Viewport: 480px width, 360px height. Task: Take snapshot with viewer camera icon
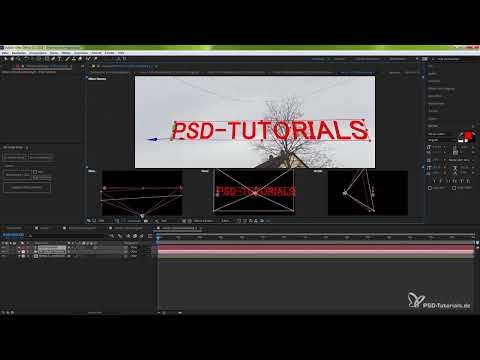pos(146,221)
